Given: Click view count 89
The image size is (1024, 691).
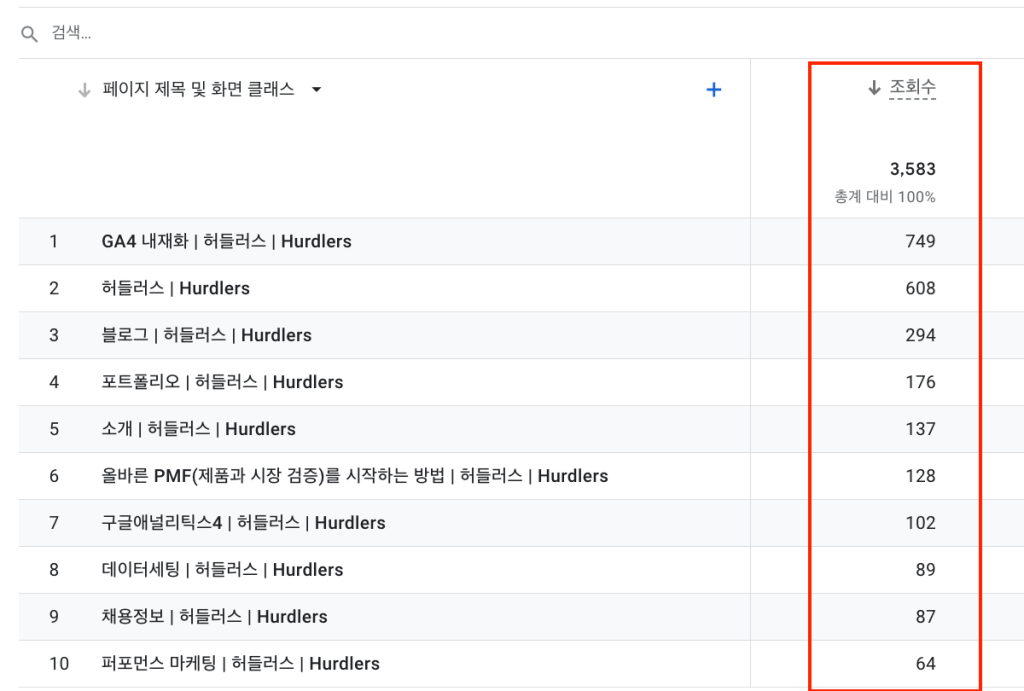Looking at the screenshot, I should click(925, 570).
